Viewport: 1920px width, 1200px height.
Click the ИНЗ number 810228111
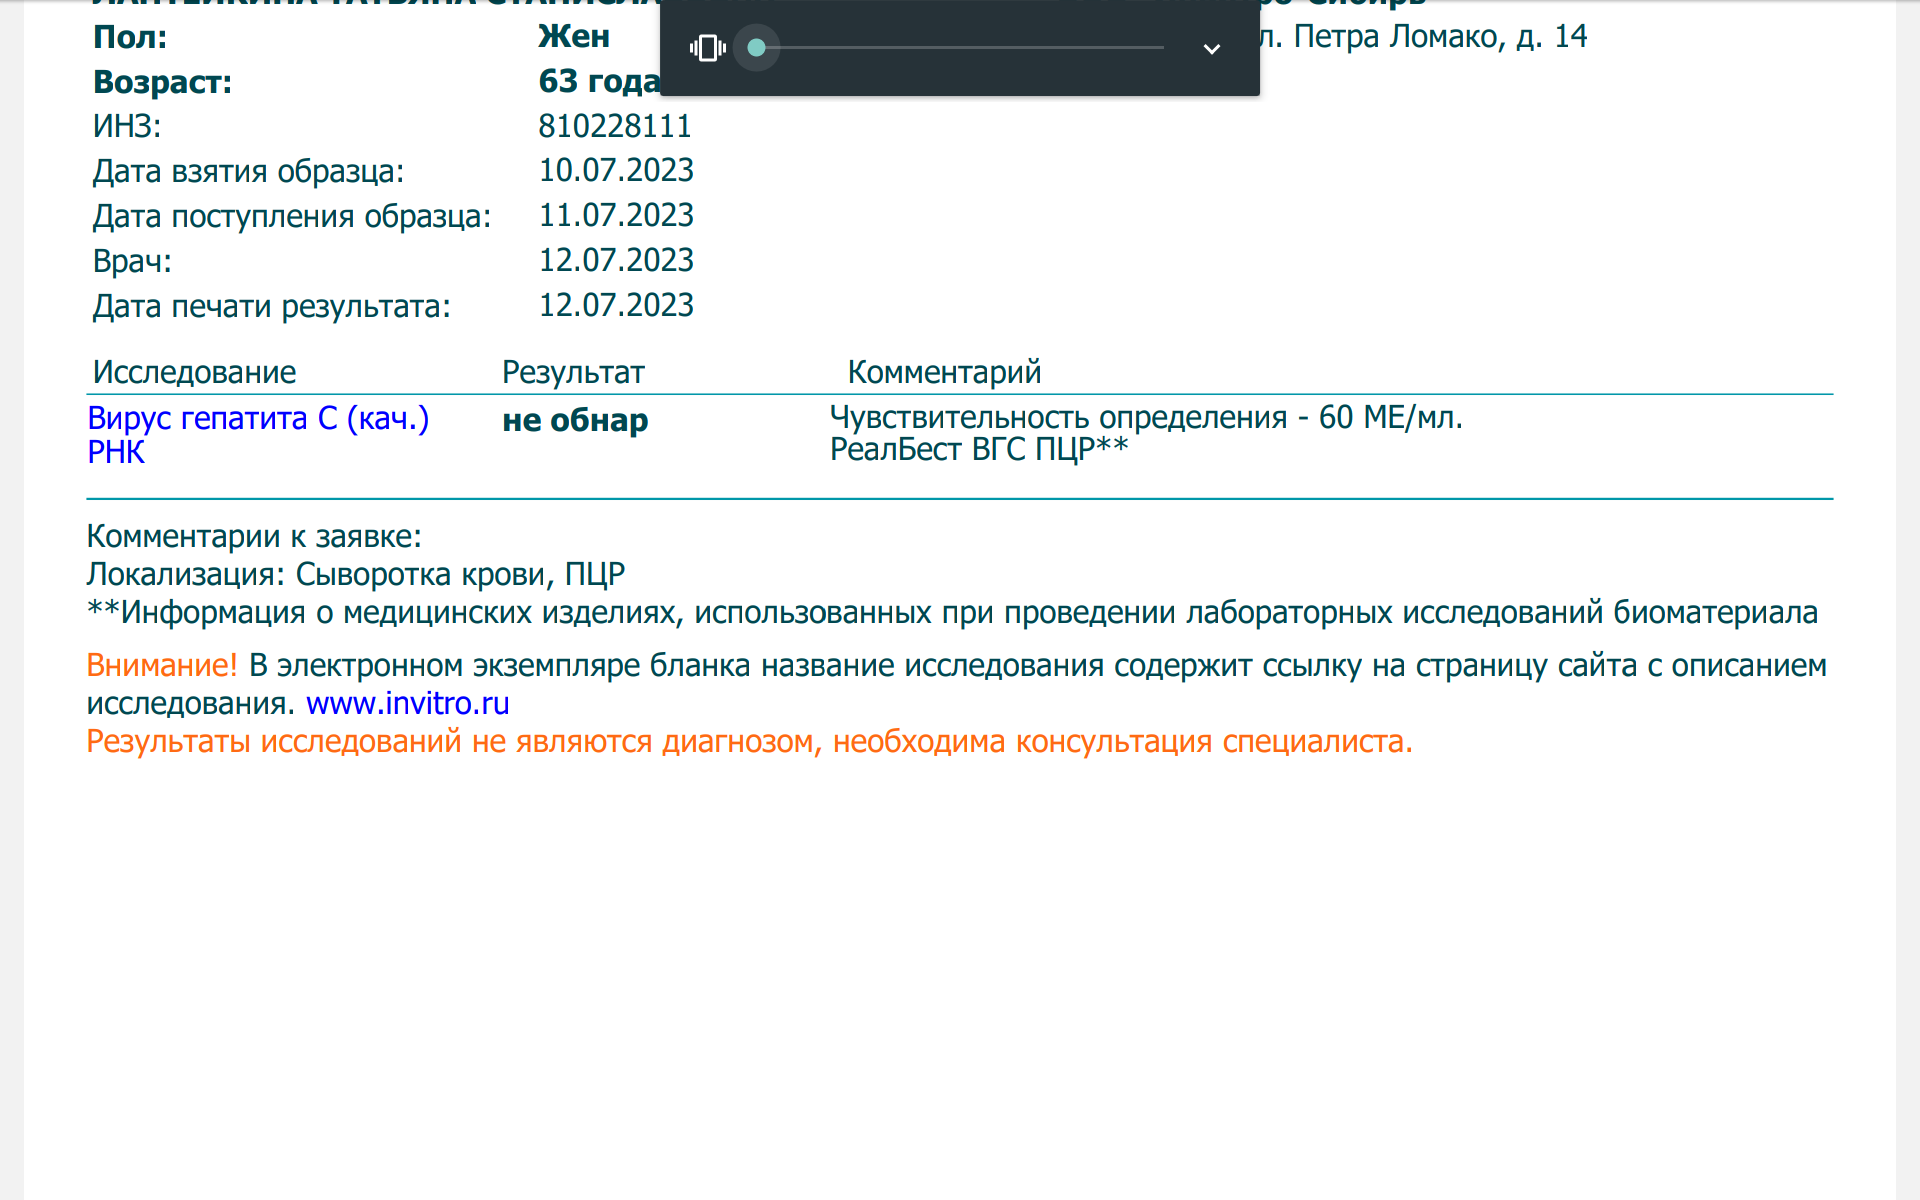pos(615,126)
